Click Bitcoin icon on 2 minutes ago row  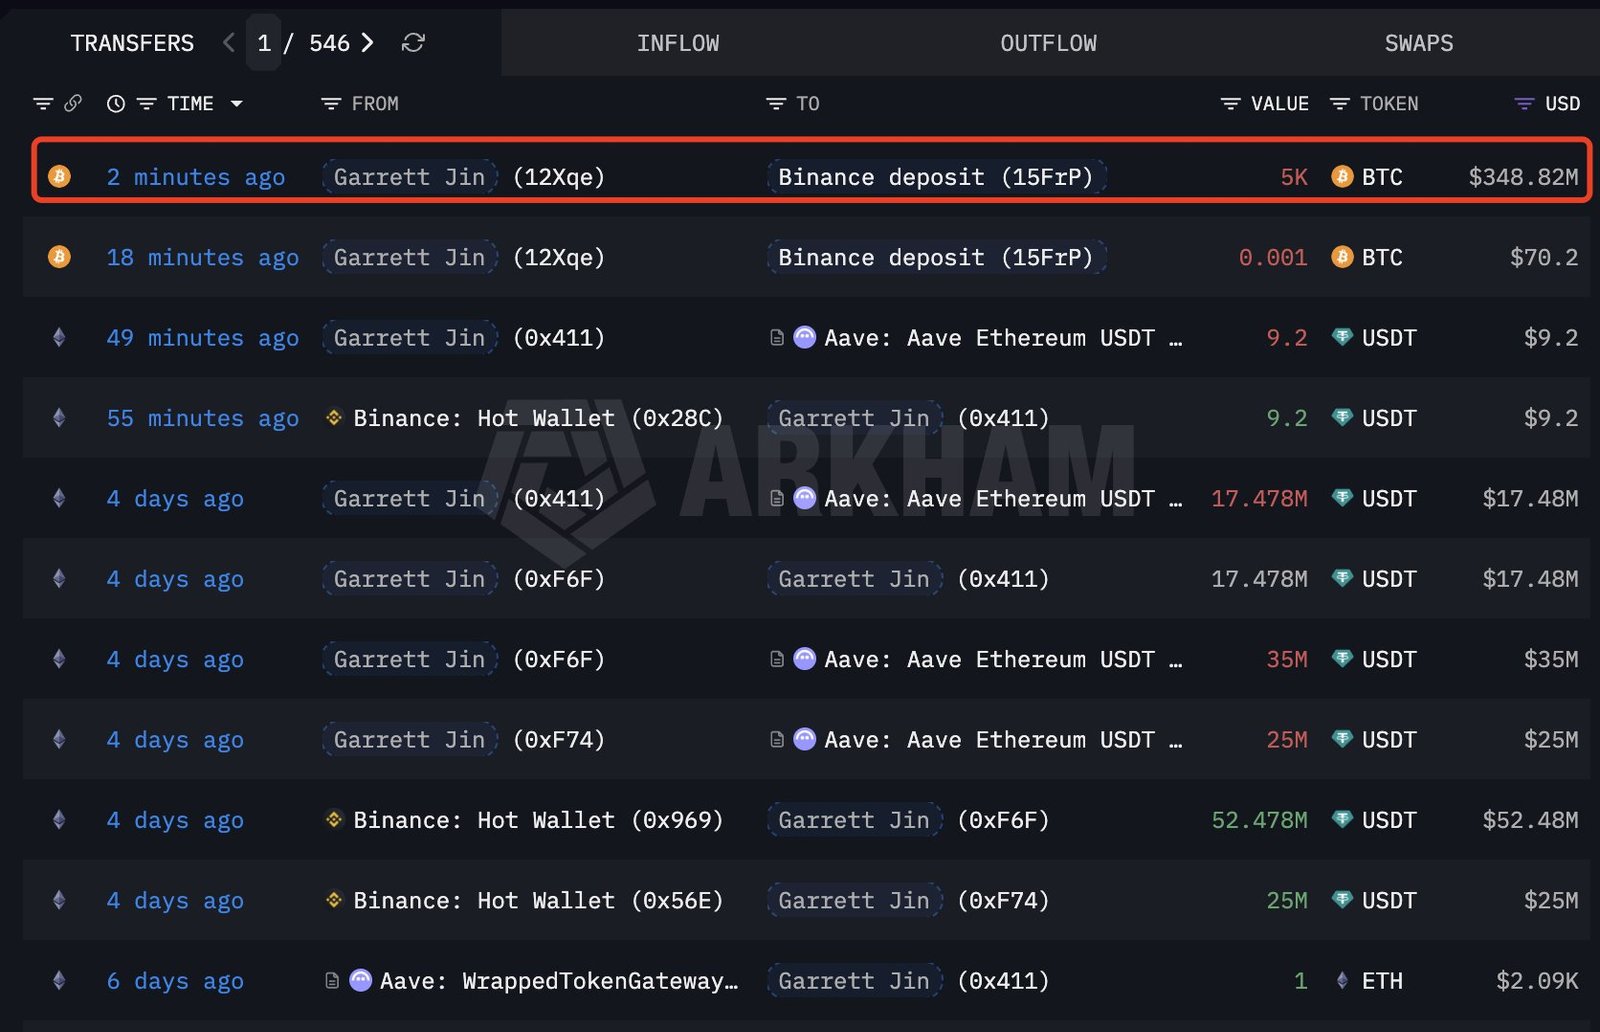point(59,177)
